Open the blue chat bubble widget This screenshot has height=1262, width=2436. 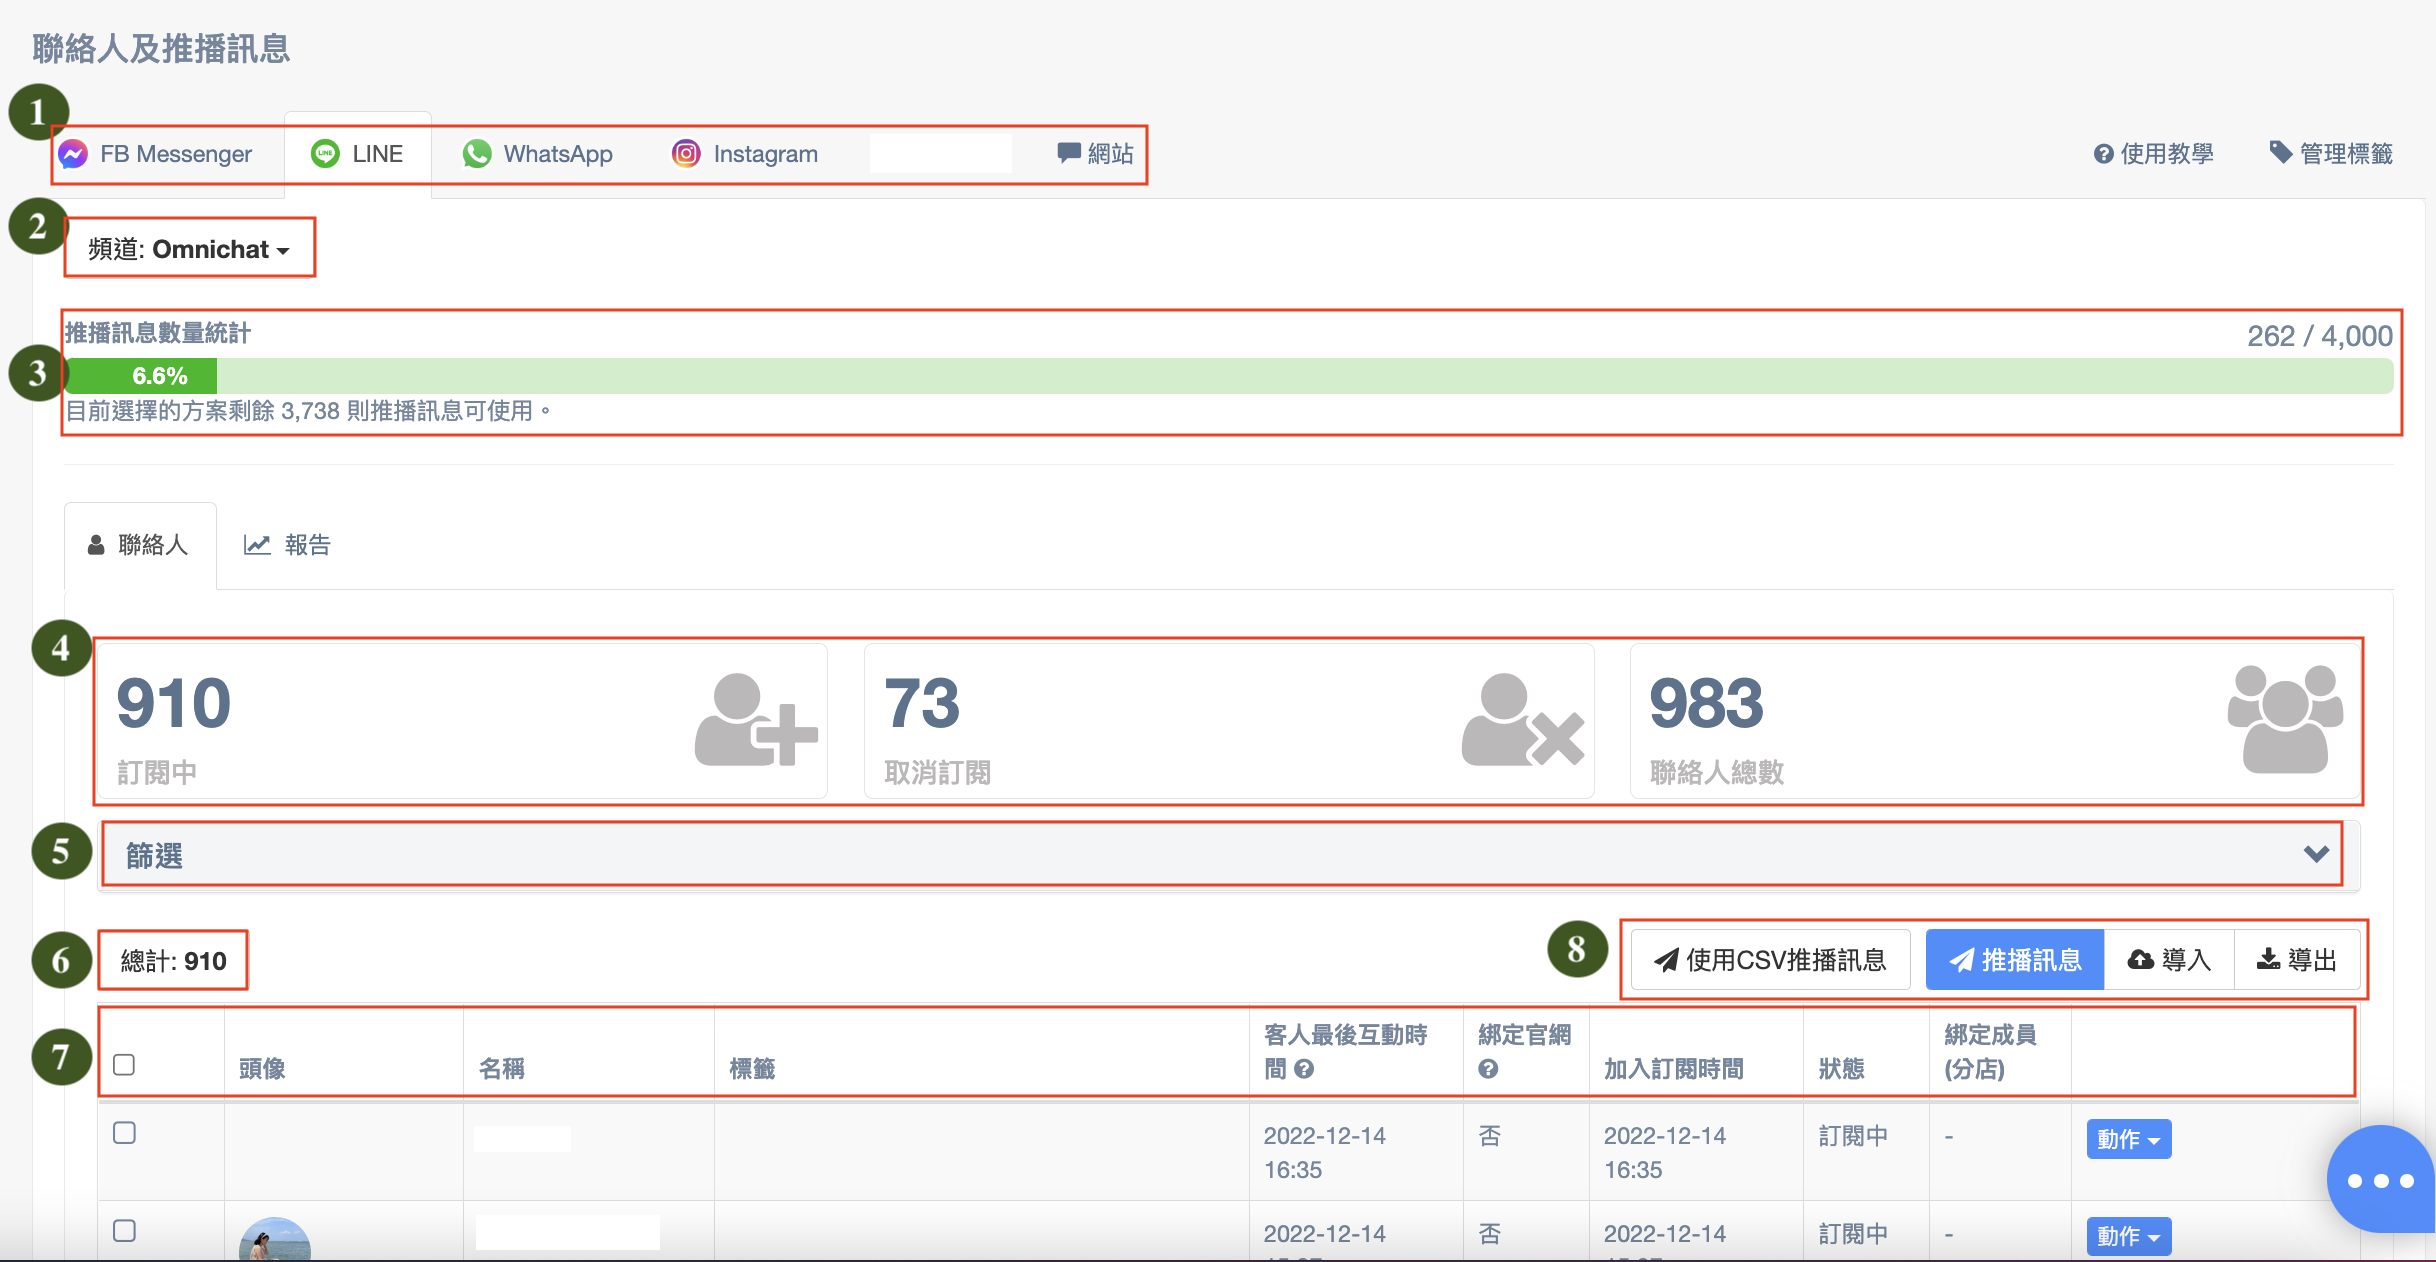coord(2380,1180)
